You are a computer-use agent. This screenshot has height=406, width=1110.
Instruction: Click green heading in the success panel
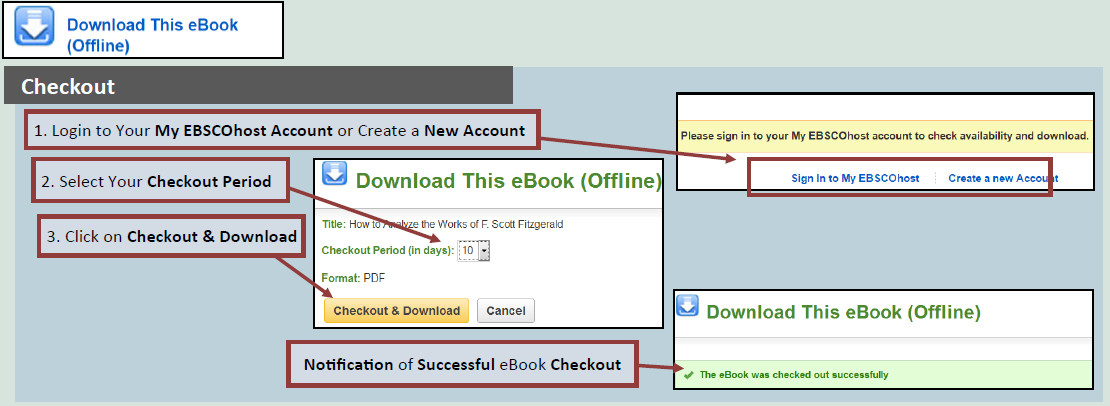(843, 312)
